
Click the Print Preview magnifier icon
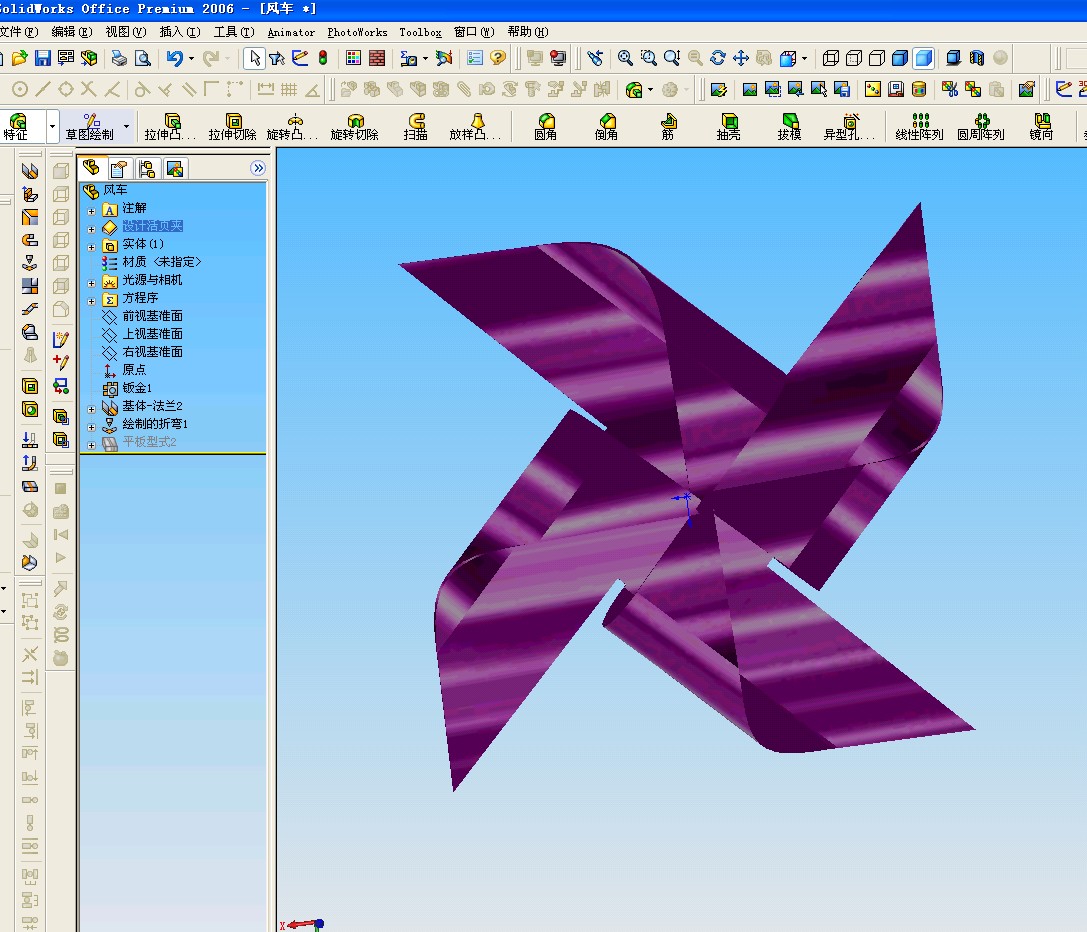(142, 58)
